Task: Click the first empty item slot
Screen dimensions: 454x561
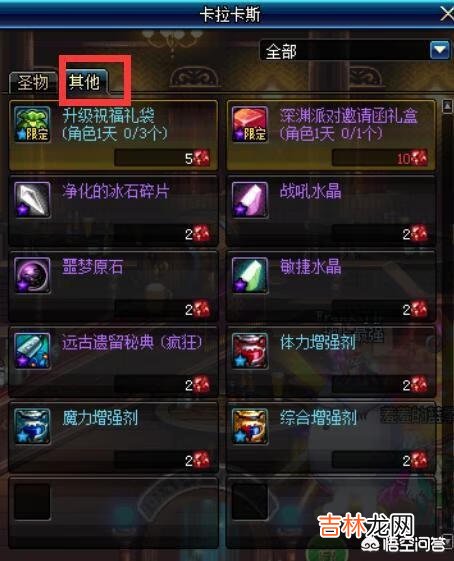Action: pyautogui.click(x=32, y=502)
